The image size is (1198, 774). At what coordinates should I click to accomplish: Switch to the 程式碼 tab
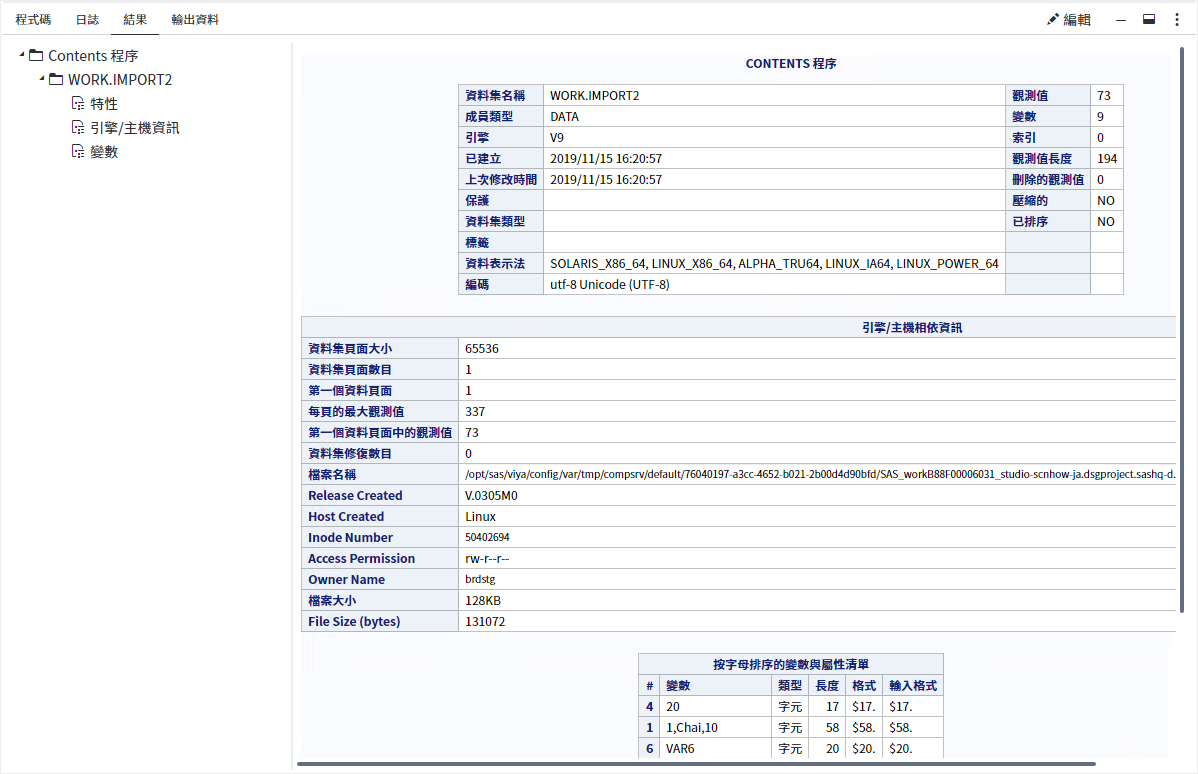coord(33,20)
